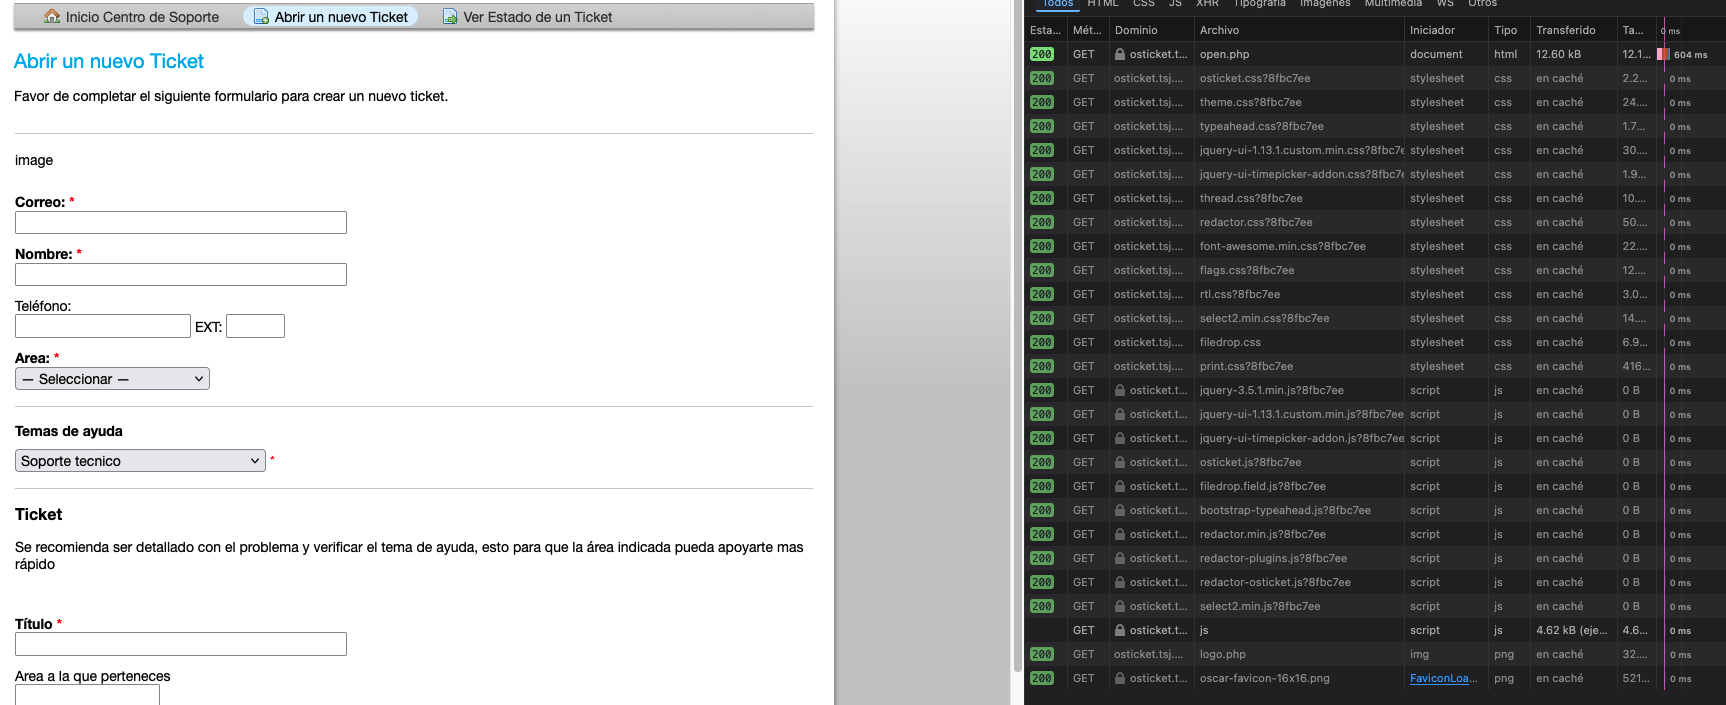Viewport: 1726px width, 705px height.
Task: Open the Ver Estado de un Ticket page
Action: (x=537, y=17)
